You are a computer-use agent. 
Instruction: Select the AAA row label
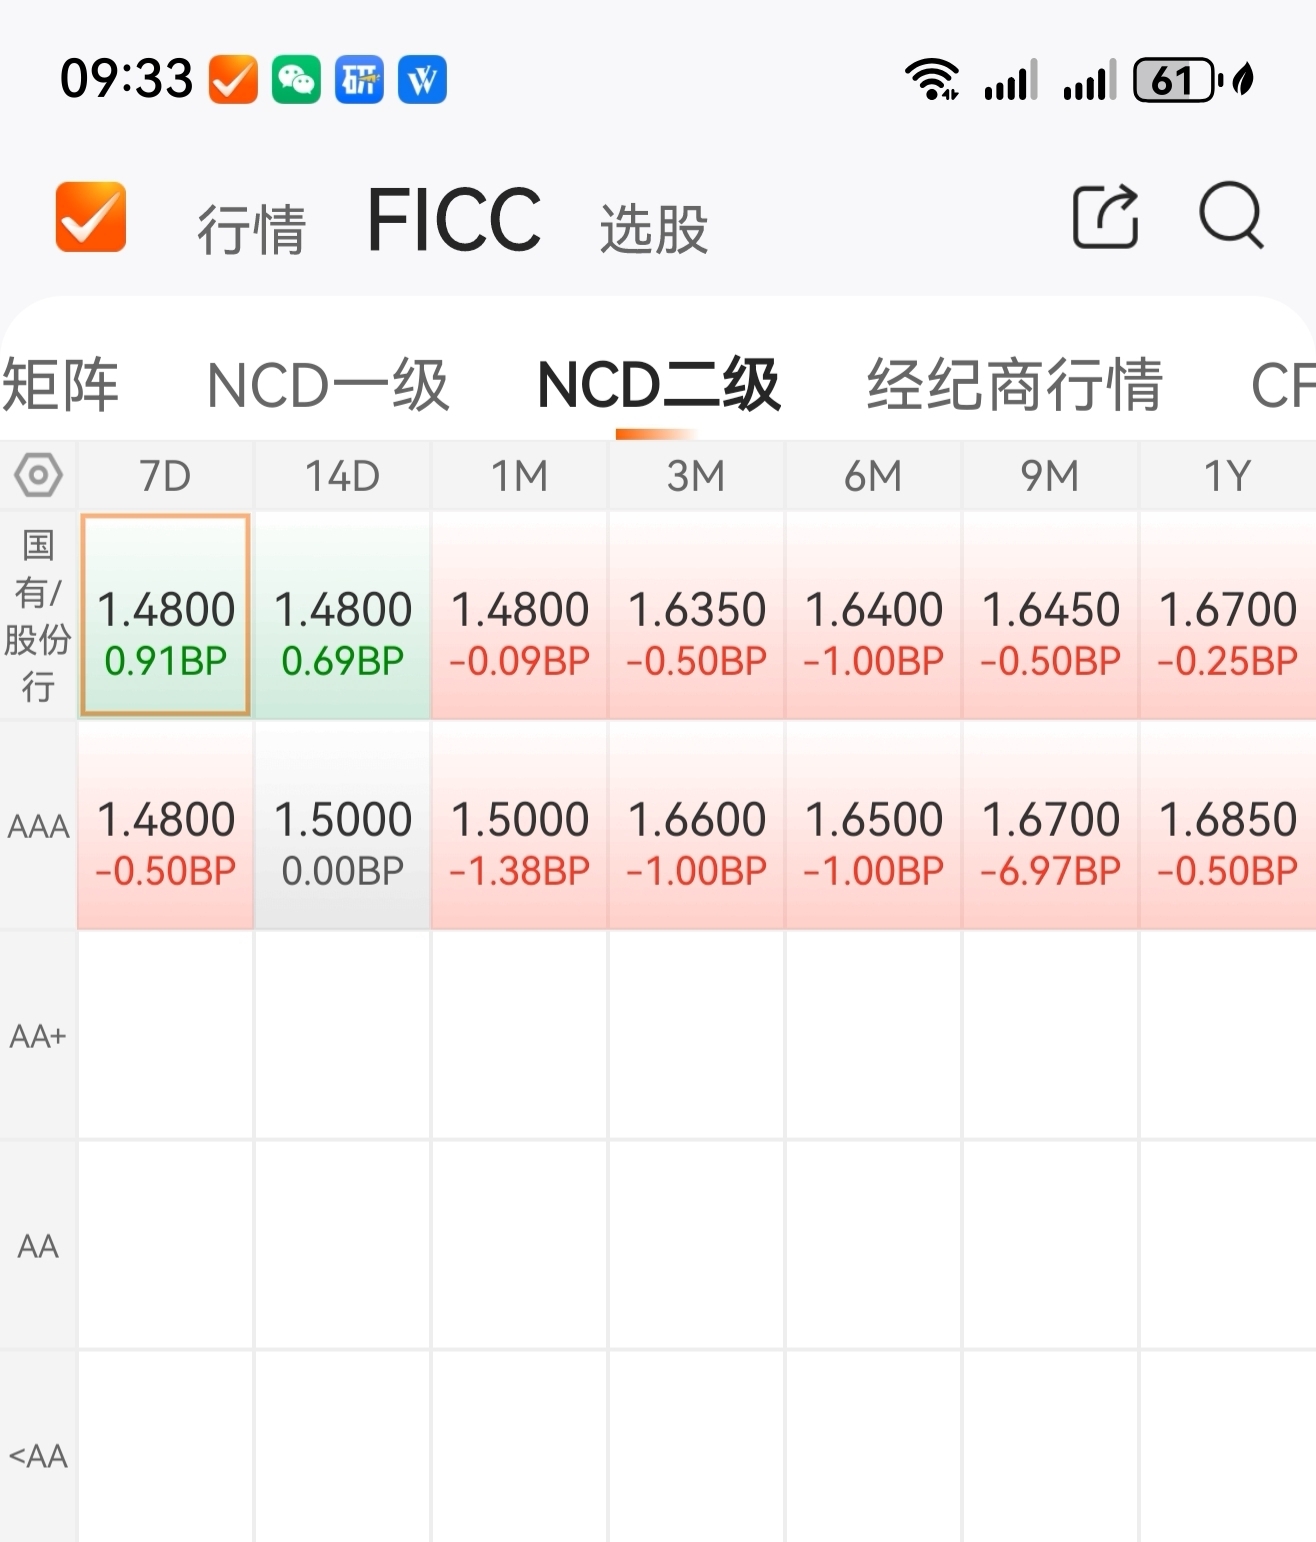[x=38, y=826]
